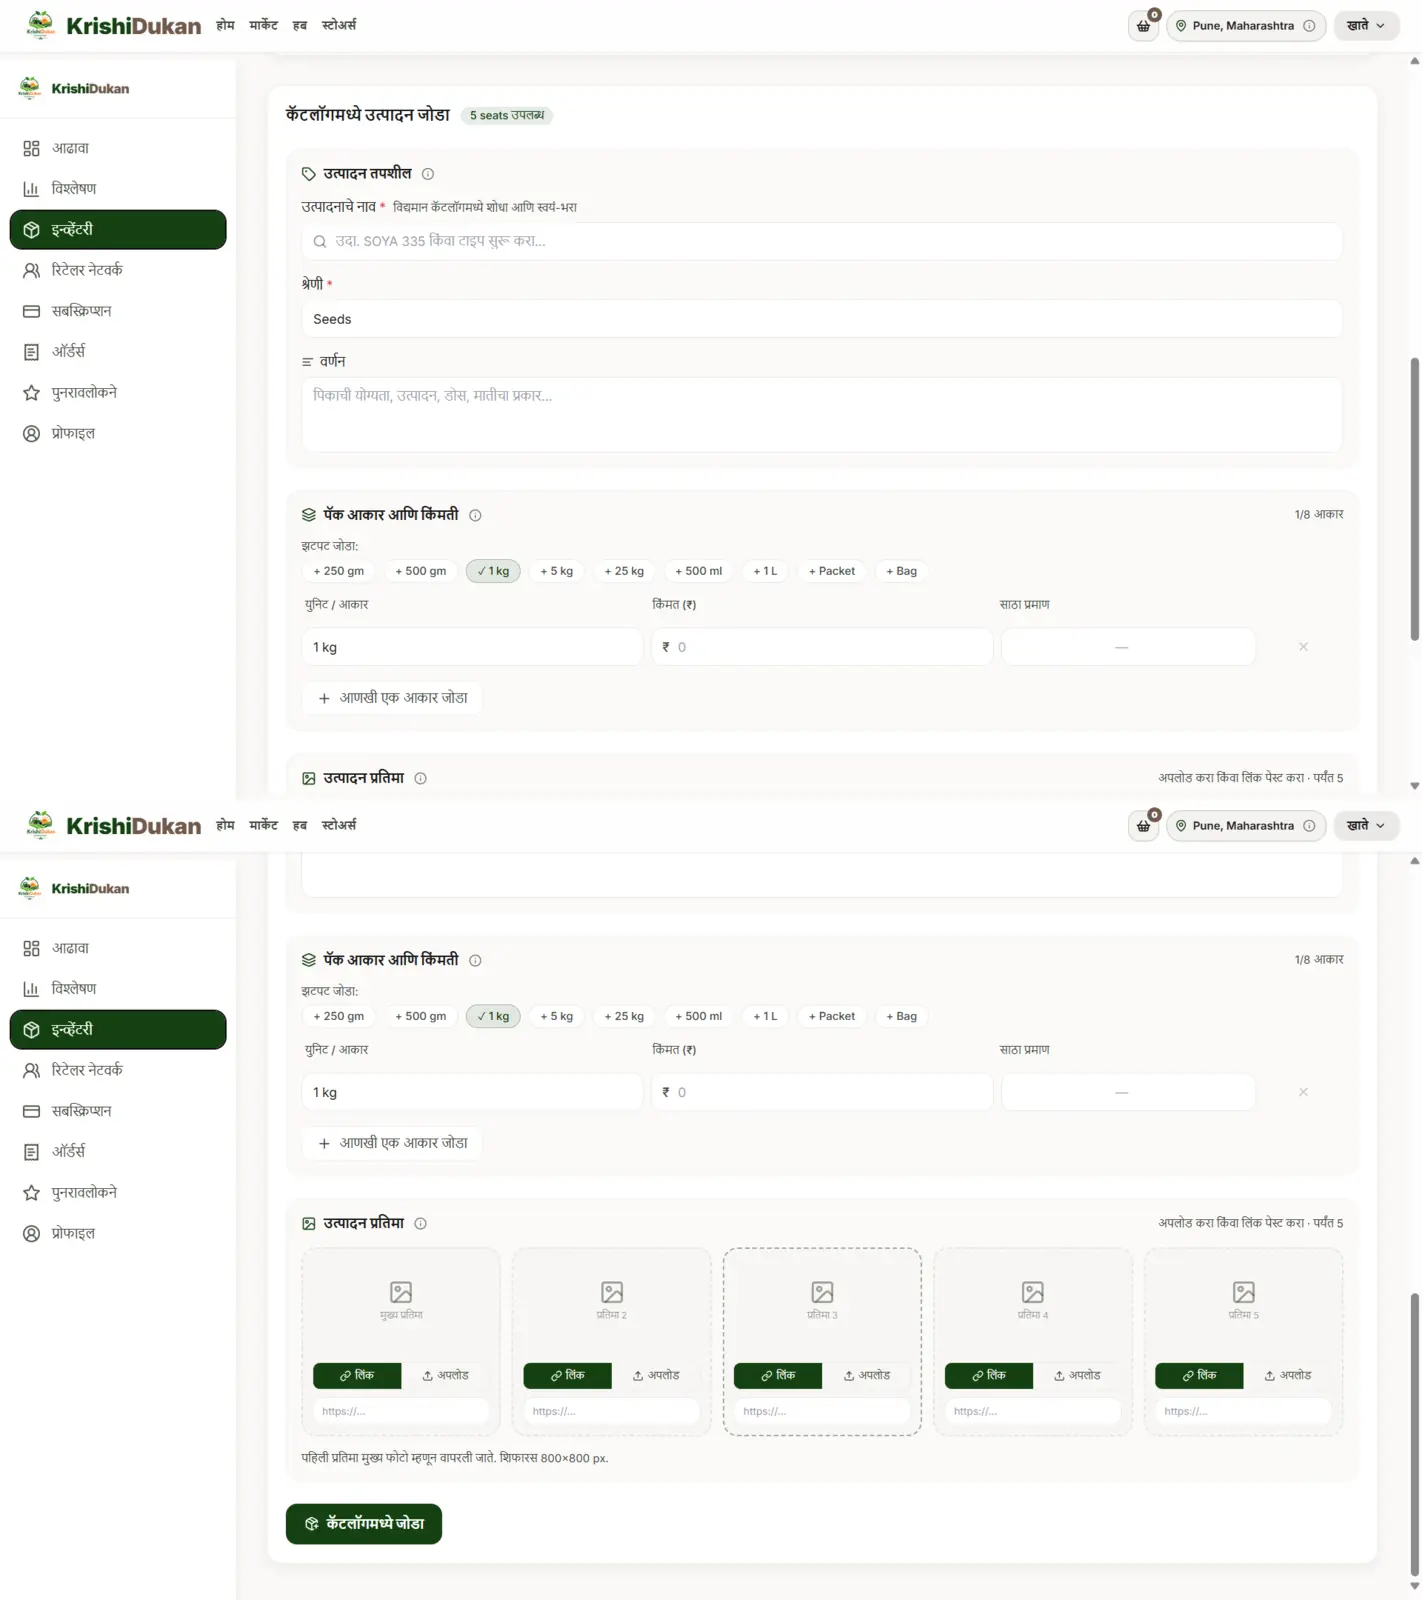Expand the खाते account dropdown in the lower header
Viewport: 1422px width, 1600px height.
coord(1366,826)
